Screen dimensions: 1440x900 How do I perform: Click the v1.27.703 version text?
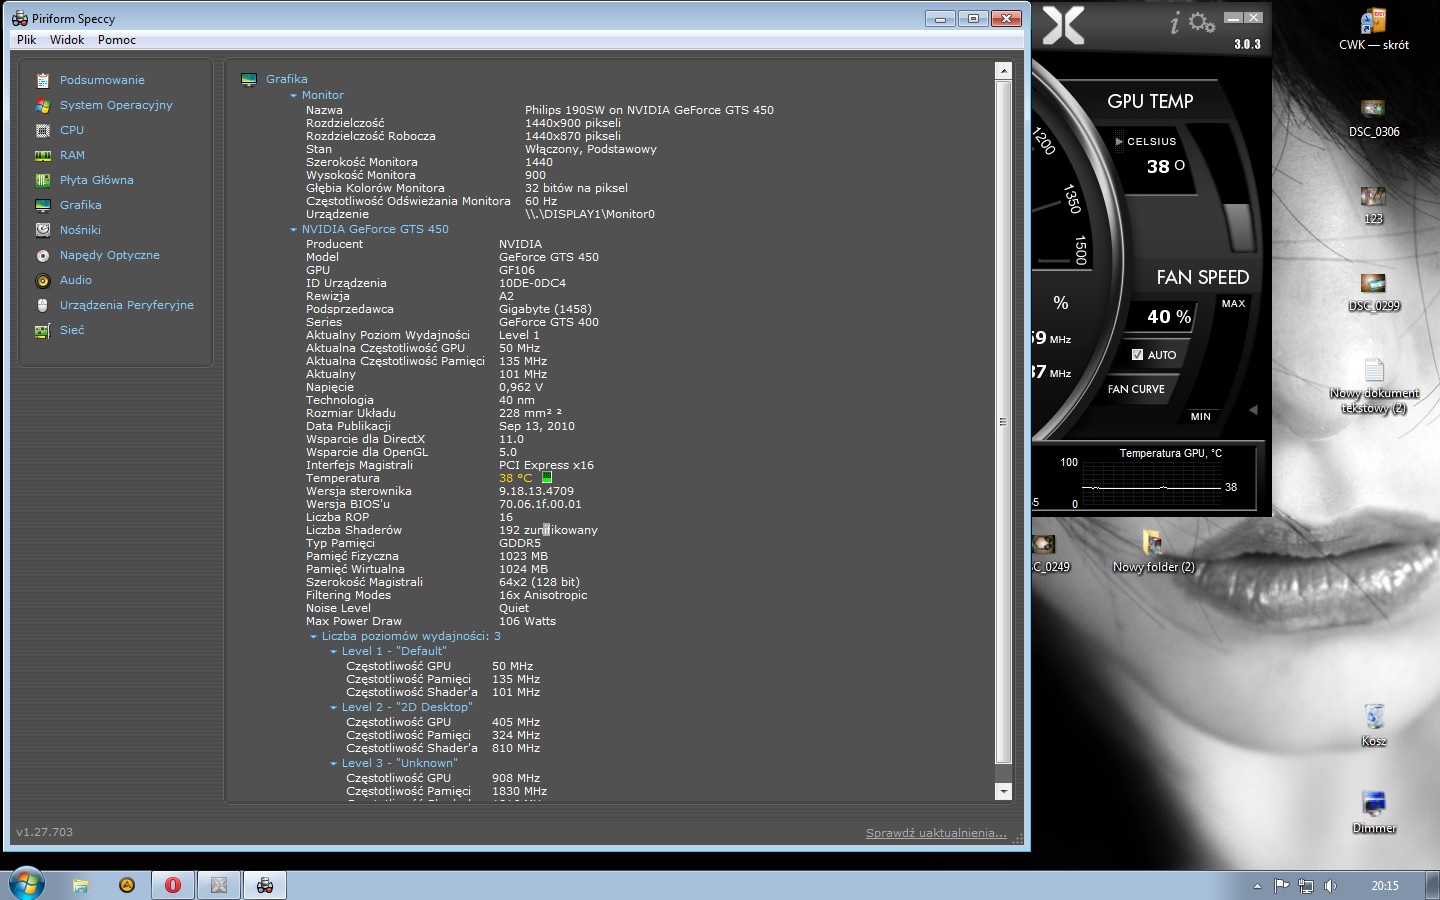[x=45, y=832]
